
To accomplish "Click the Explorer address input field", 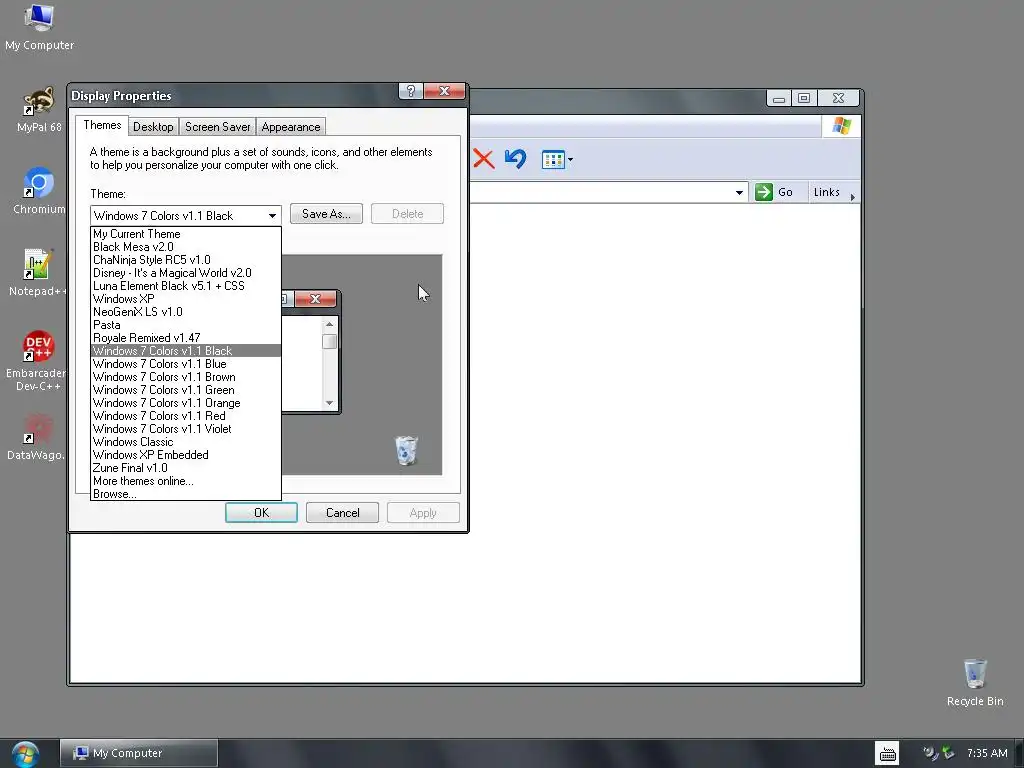I will [601, 192].
